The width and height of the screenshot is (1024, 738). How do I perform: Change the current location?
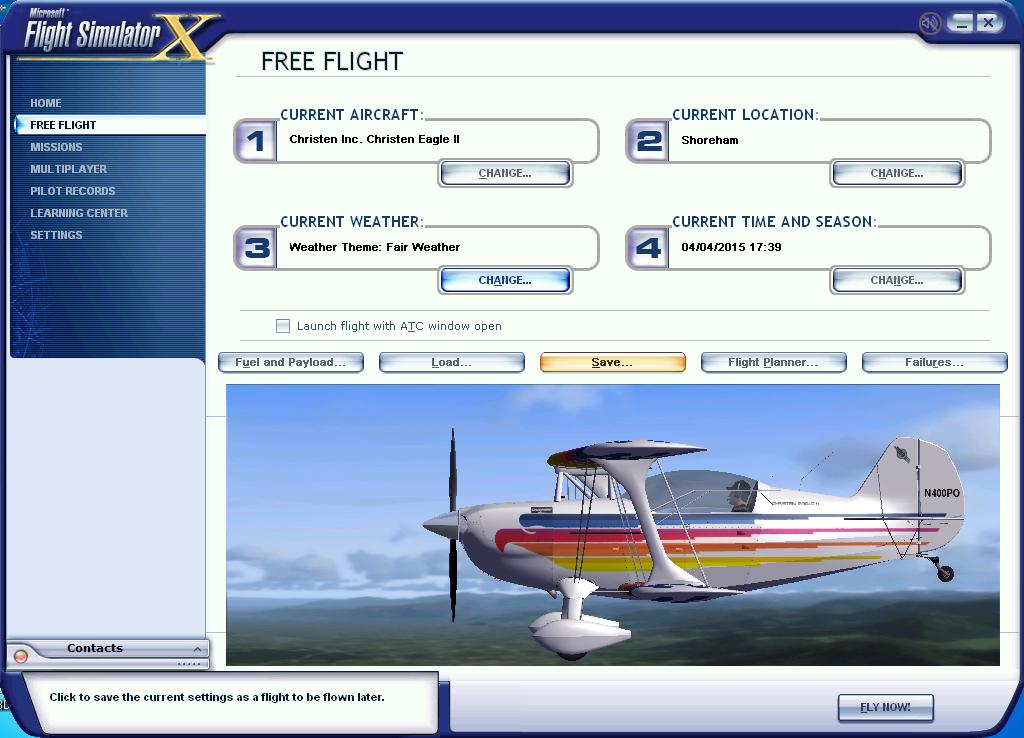[897, 173]
